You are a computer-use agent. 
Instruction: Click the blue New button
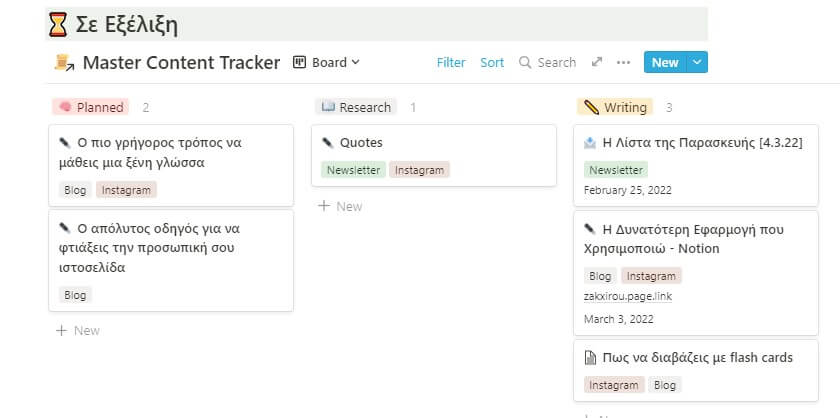[665, 62]
